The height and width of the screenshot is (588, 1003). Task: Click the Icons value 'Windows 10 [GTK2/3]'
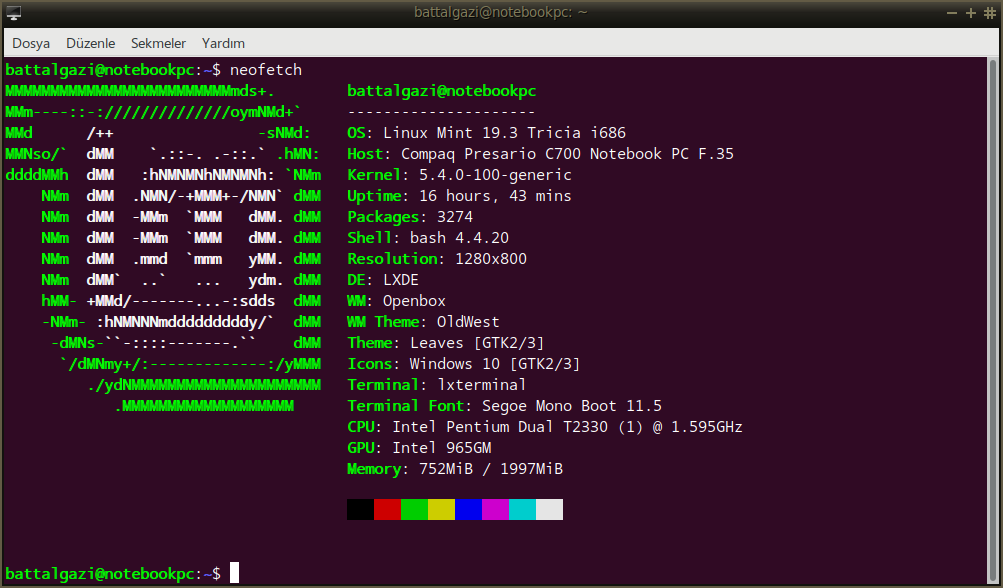[x=494, y=363]
